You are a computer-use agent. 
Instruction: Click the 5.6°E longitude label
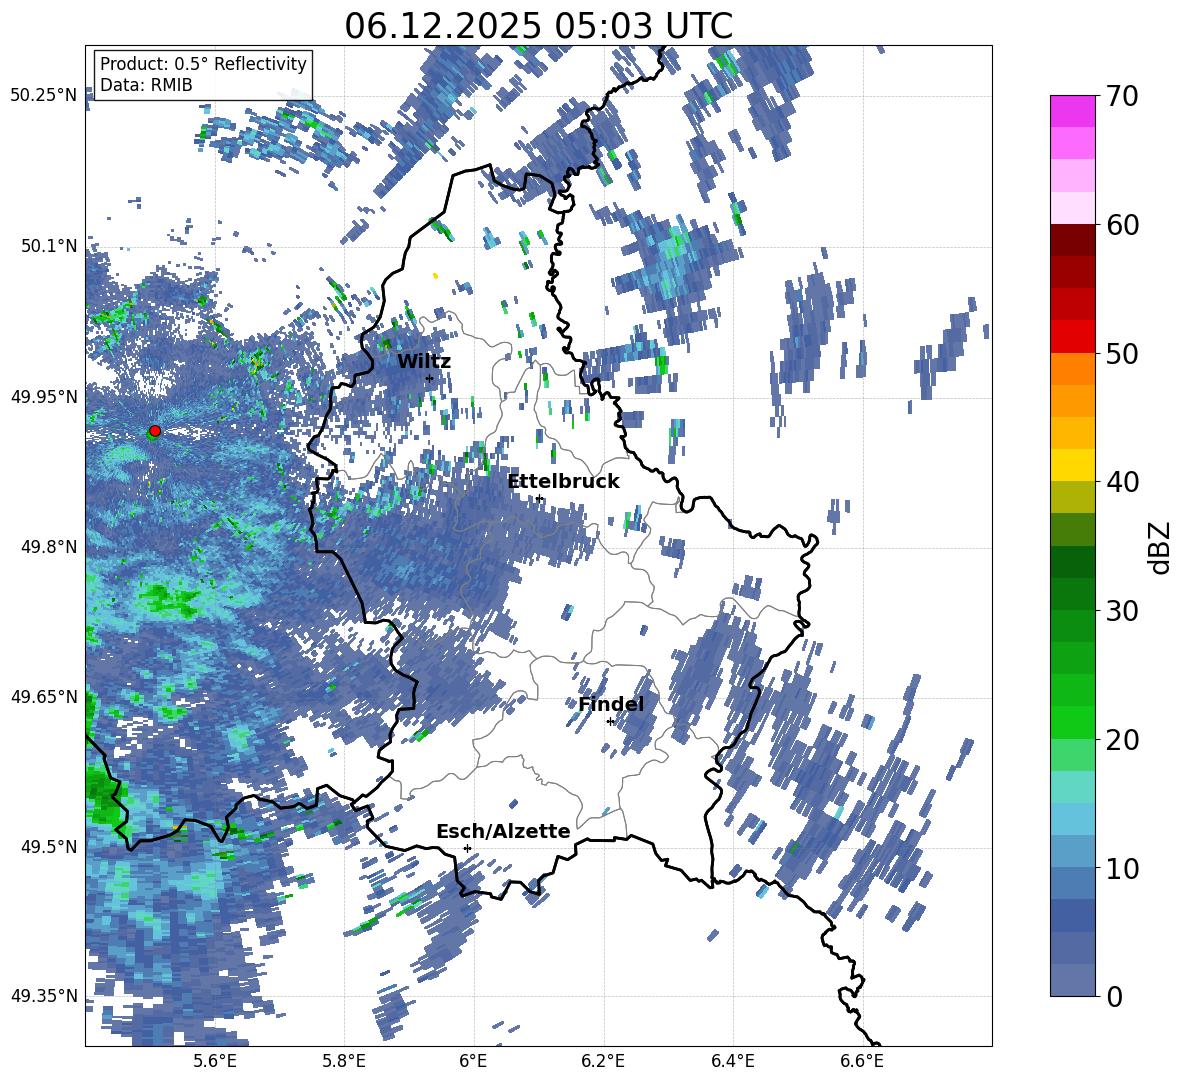pos(214,1061)
